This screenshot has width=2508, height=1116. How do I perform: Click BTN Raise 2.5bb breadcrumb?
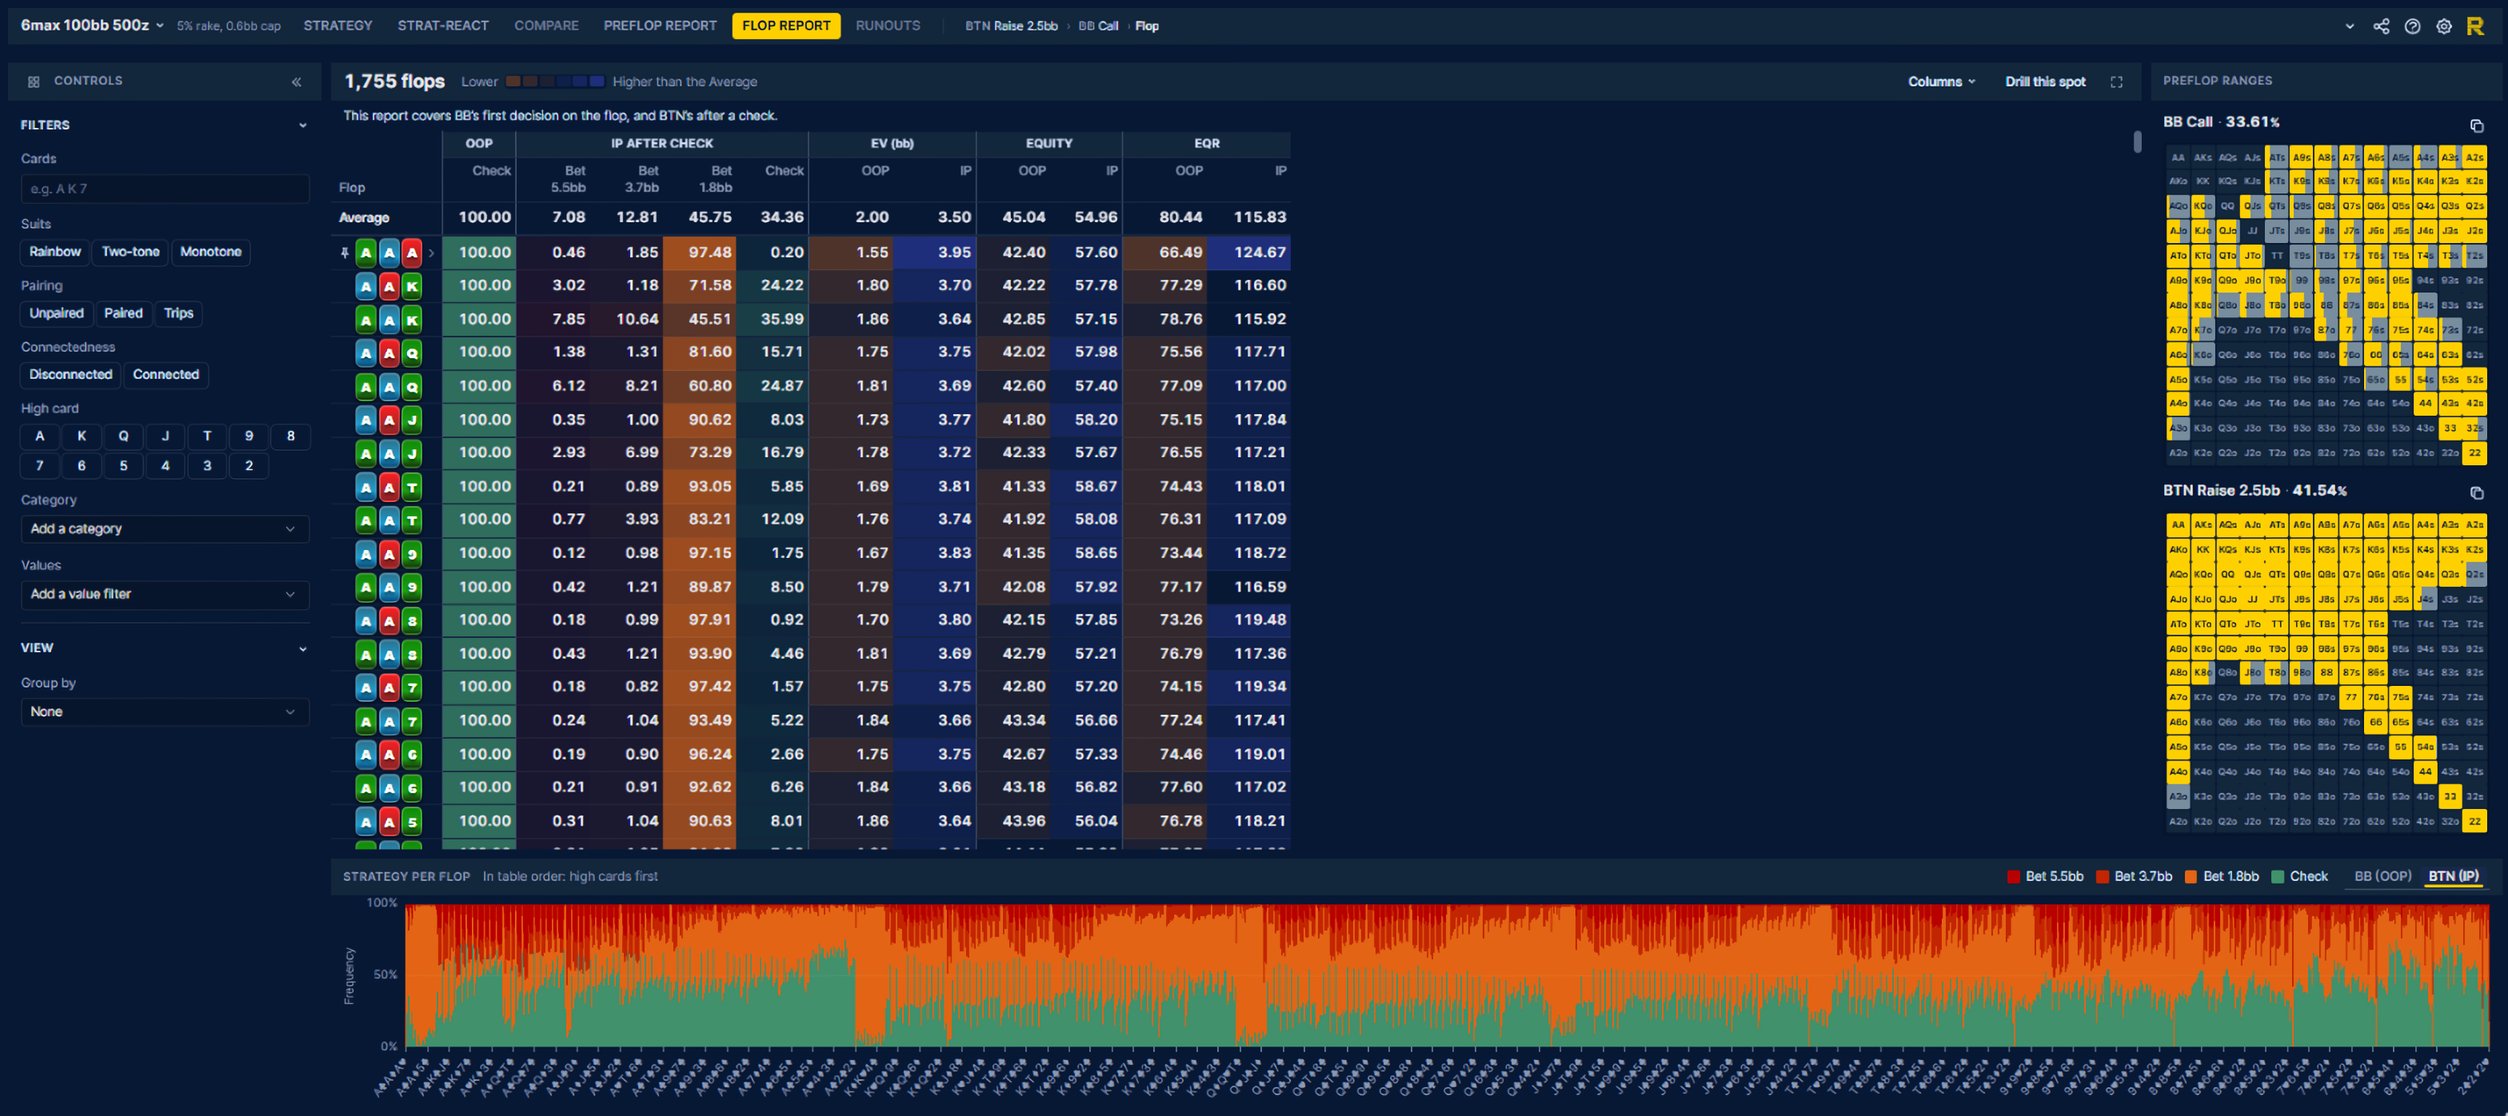1011,26
